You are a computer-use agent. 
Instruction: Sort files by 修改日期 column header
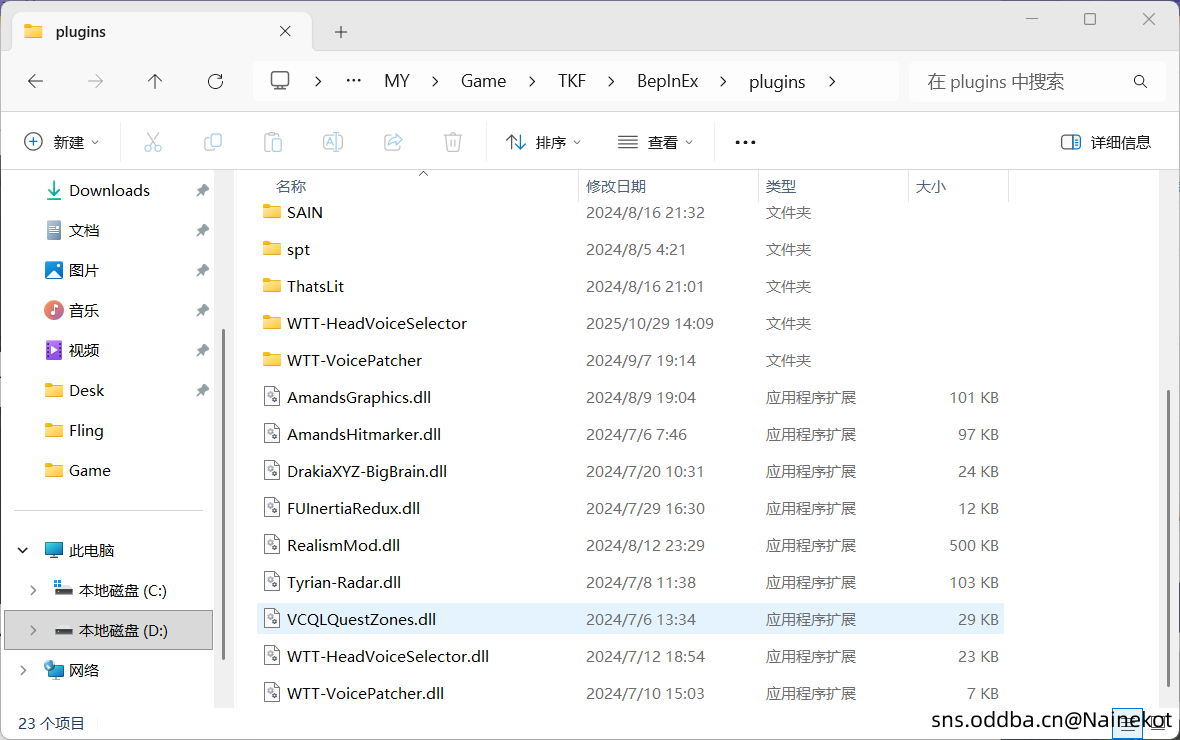point(616,186)
